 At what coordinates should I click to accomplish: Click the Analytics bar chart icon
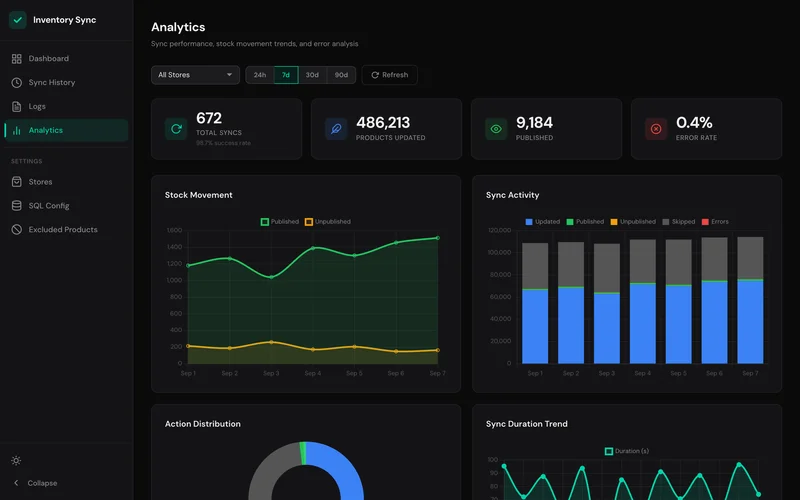click(16, 131)
